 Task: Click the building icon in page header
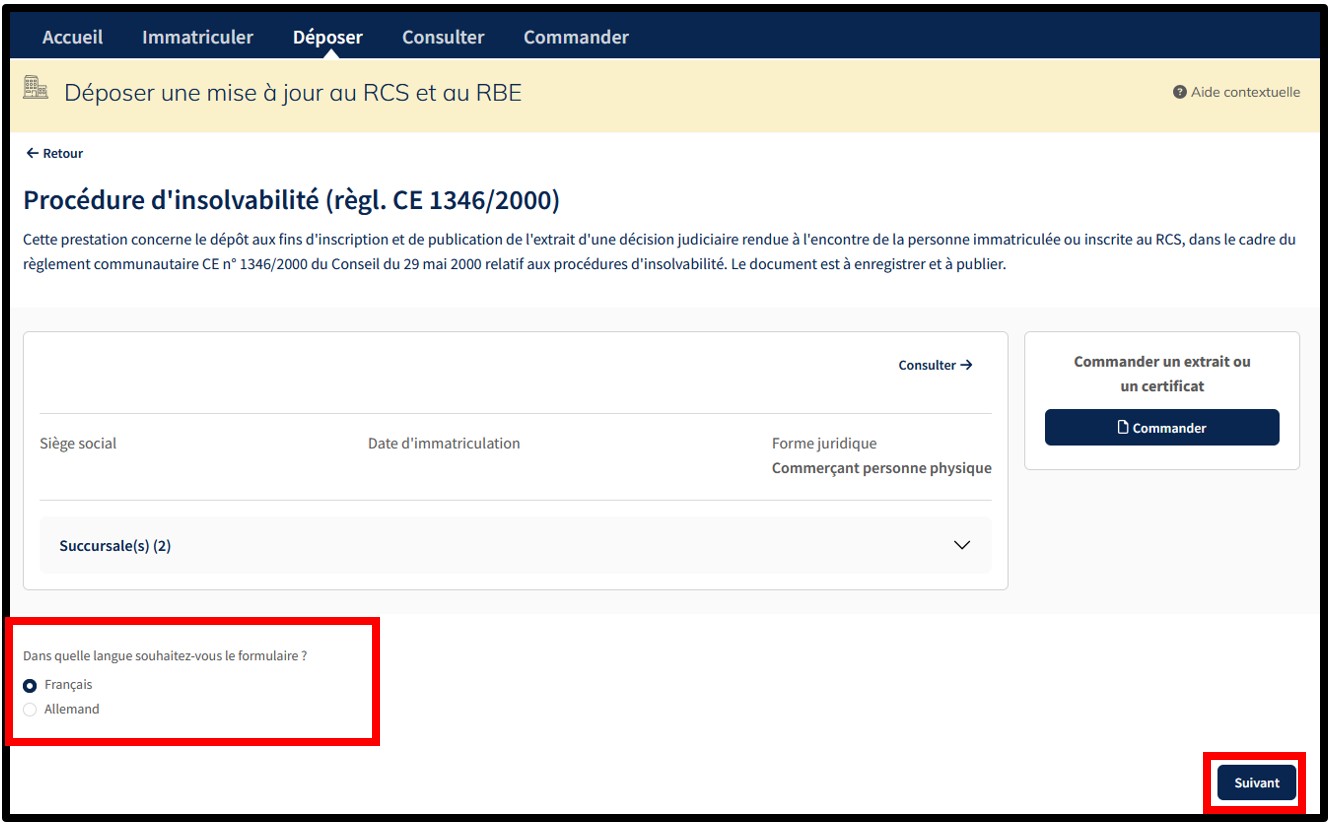(x=36, y=90)
